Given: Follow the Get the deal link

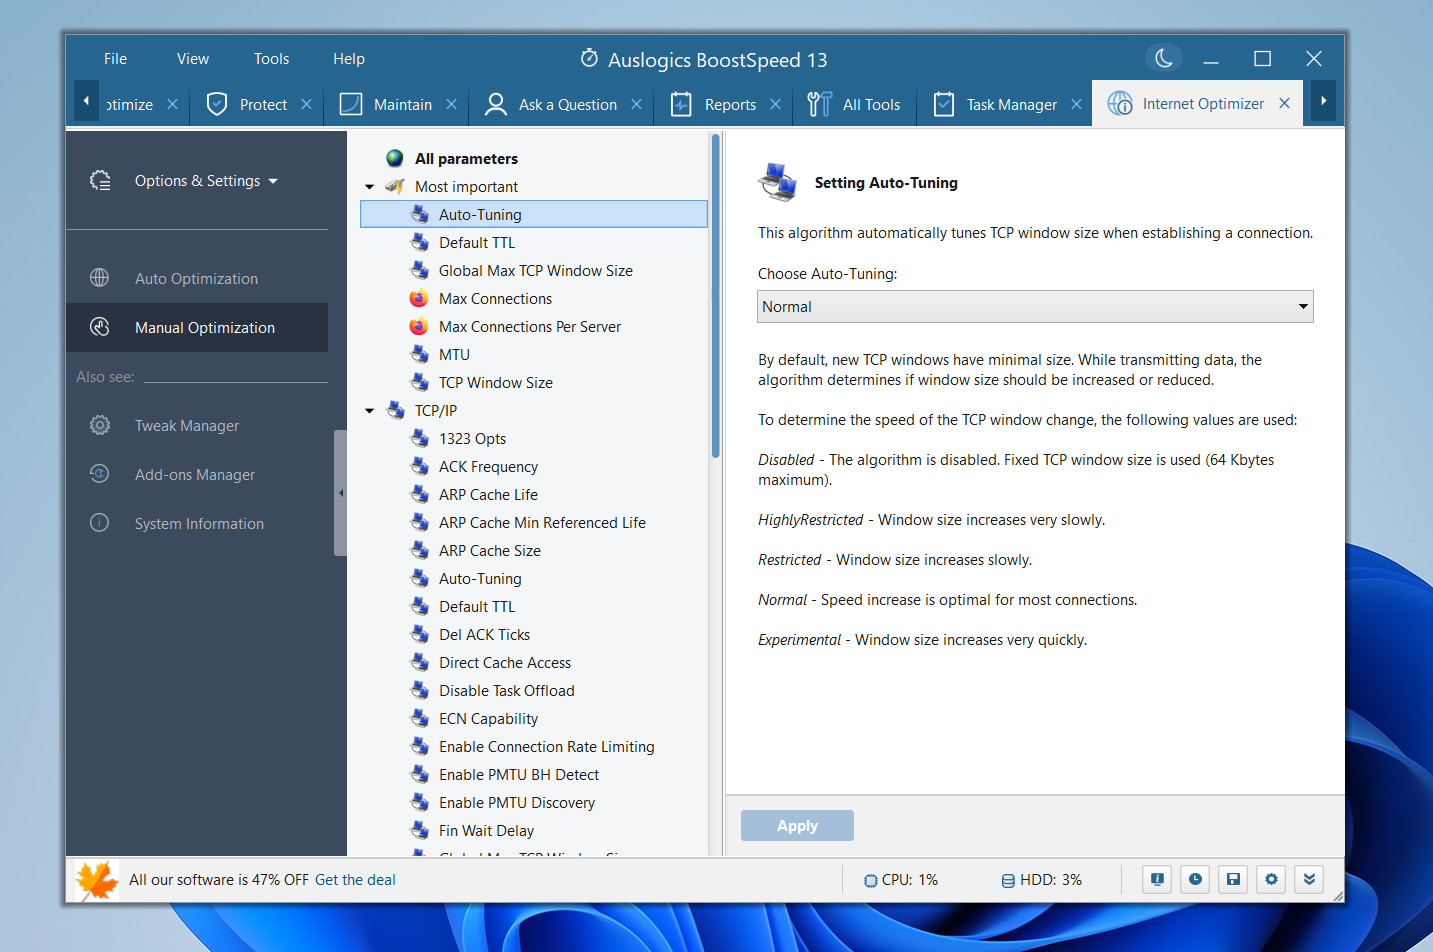Looking at the screenshot, I should point(355,880).
